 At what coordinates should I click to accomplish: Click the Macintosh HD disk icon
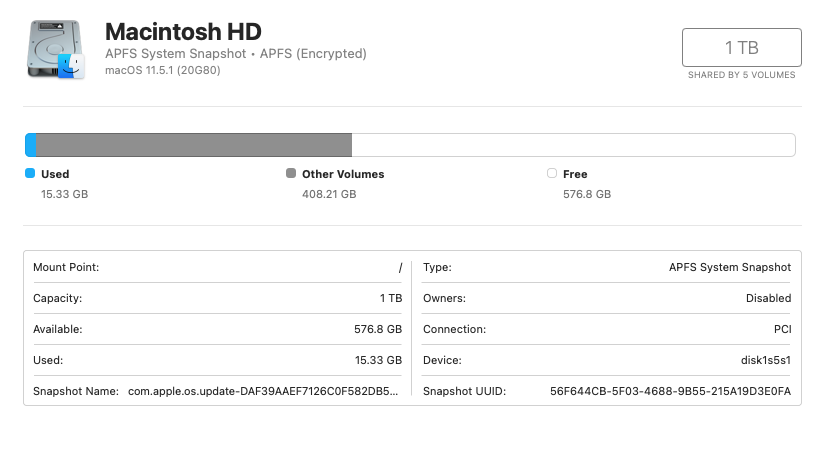[55, 50]
